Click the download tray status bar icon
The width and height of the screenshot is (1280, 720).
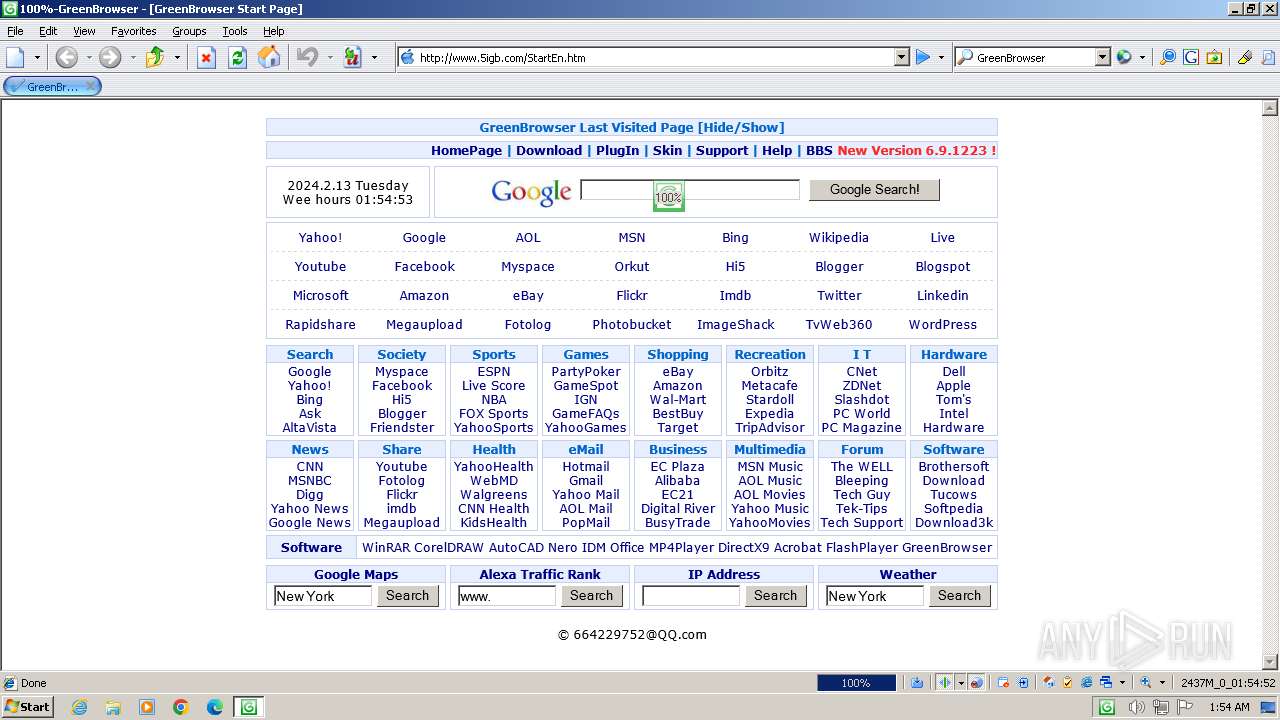point(917,683)
